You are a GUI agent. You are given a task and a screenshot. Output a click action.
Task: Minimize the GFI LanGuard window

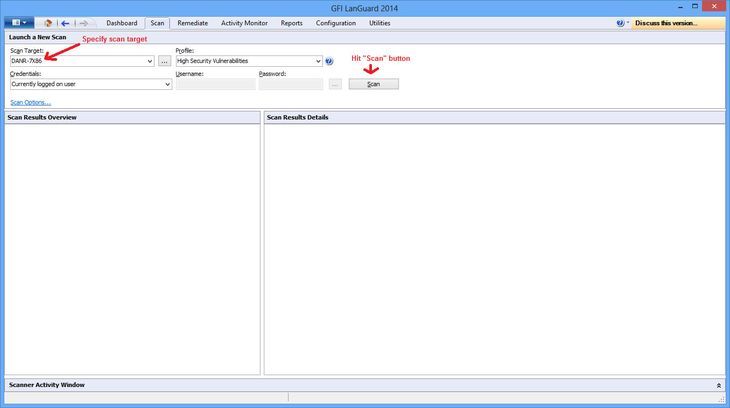coord(680,7)
